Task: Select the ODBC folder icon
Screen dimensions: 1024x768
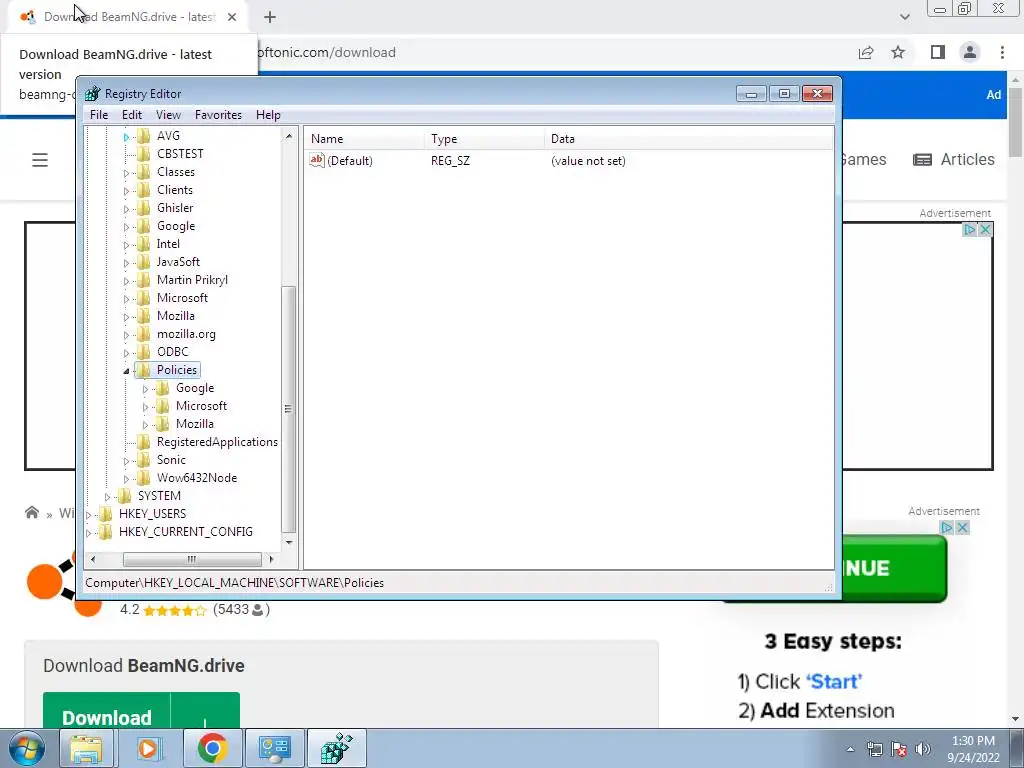Action: click(x=144, y=352)
